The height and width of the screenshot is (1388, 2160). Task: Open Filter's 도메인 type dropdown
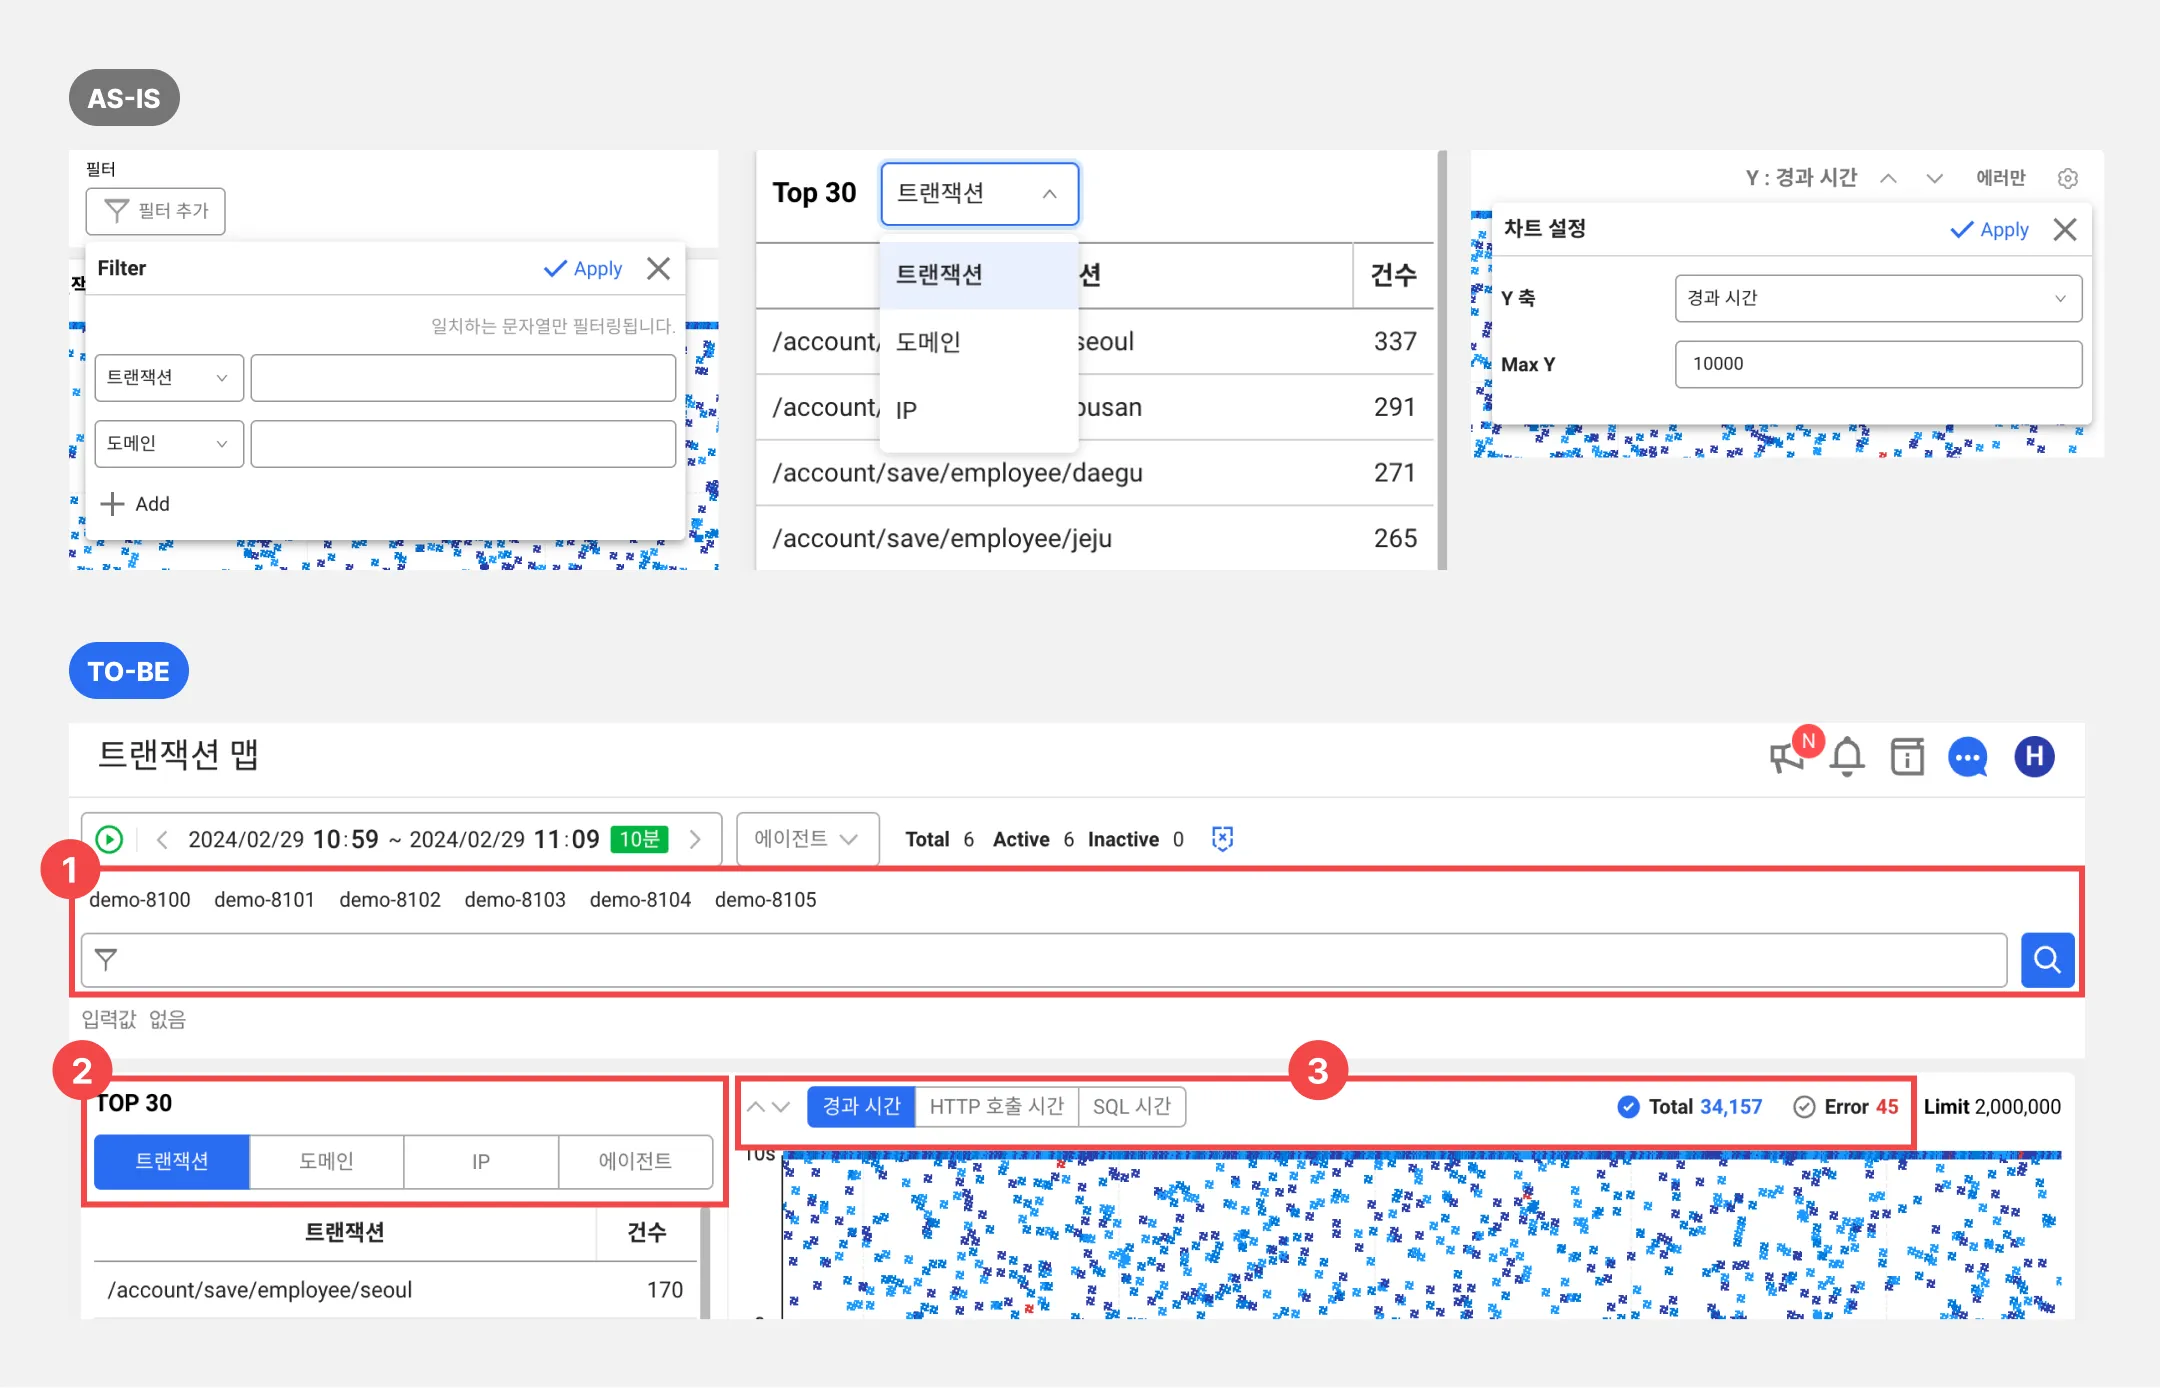pyautogui.click(x=169, y=444)
